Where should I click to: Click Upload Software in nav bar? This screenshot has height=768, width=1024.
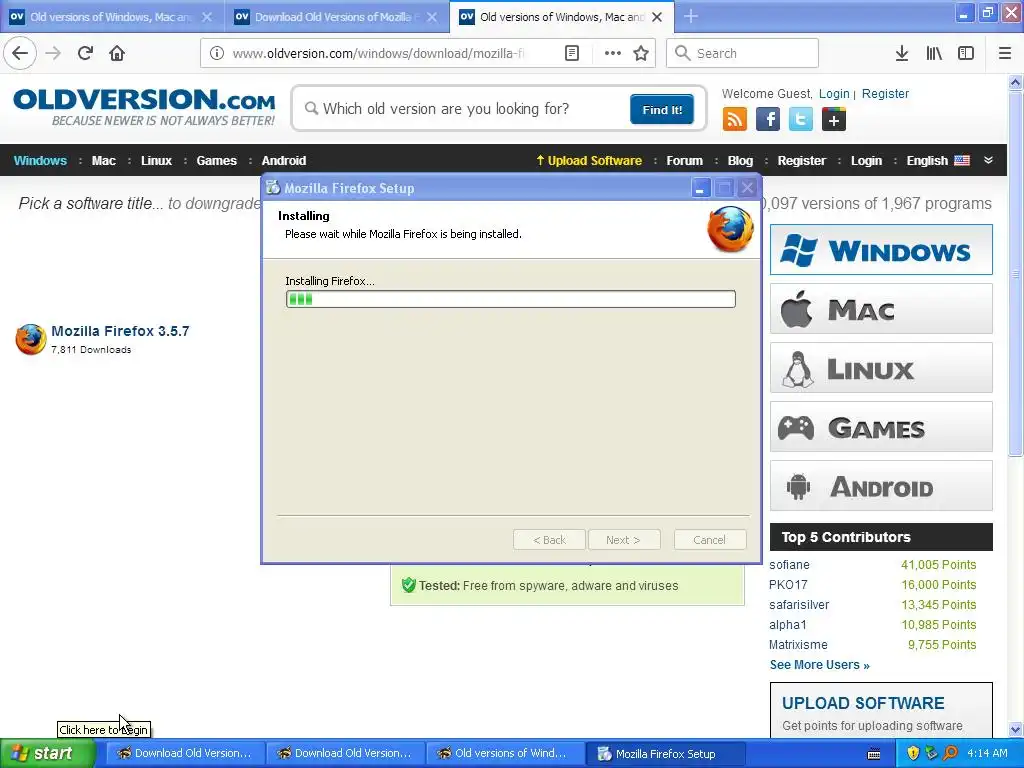tap(589, 160)
